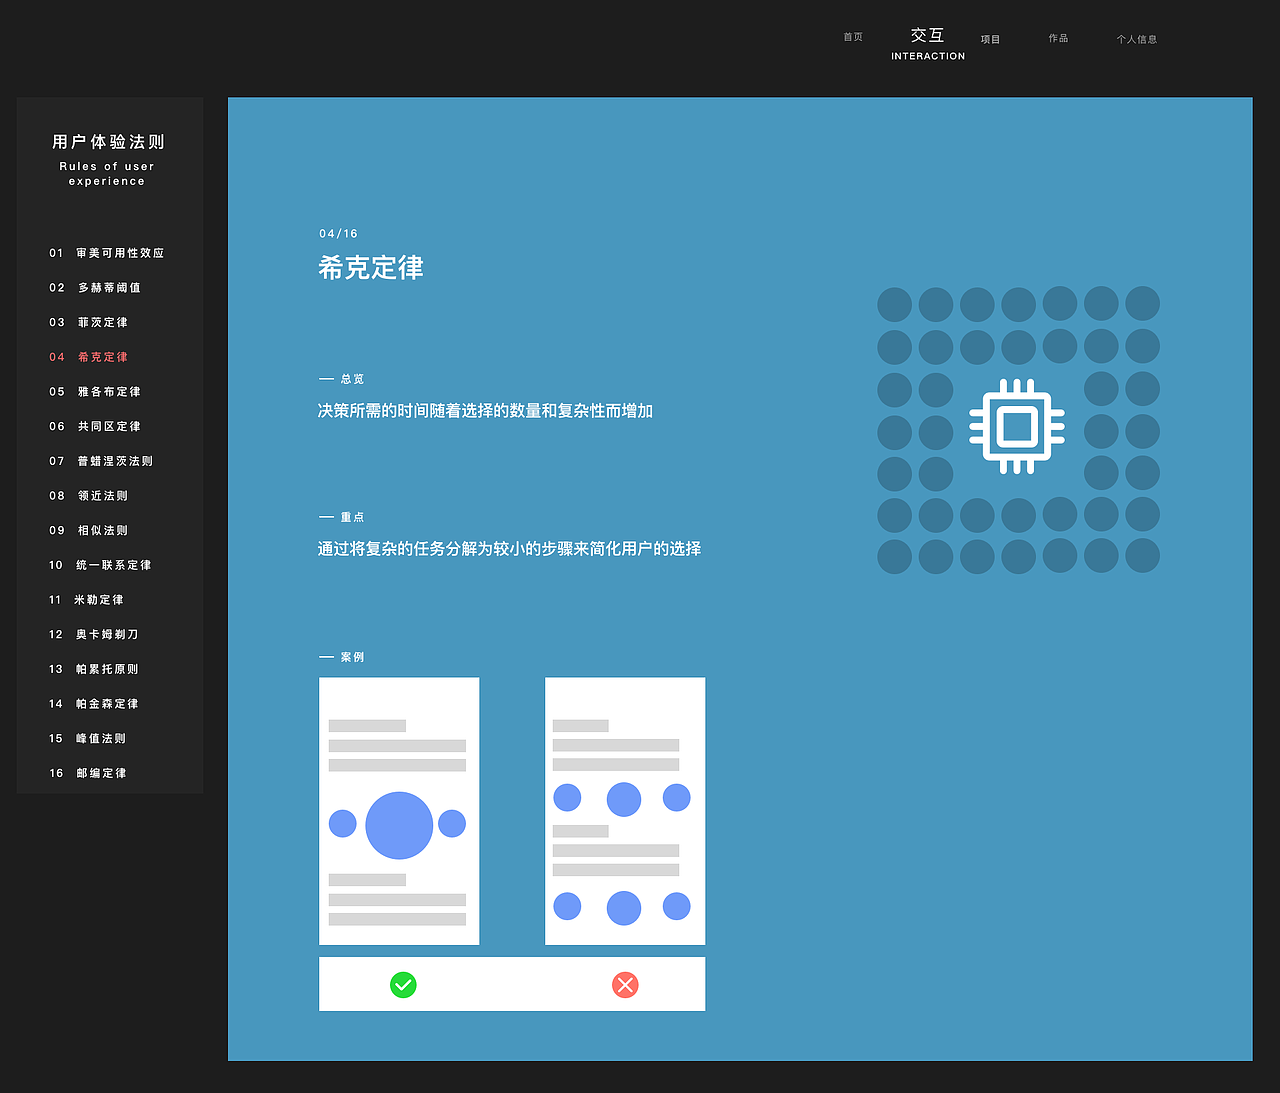Select 10 统一联系定律
The width and height of the screenshot is (1280, 1093).
click(100, 566)
